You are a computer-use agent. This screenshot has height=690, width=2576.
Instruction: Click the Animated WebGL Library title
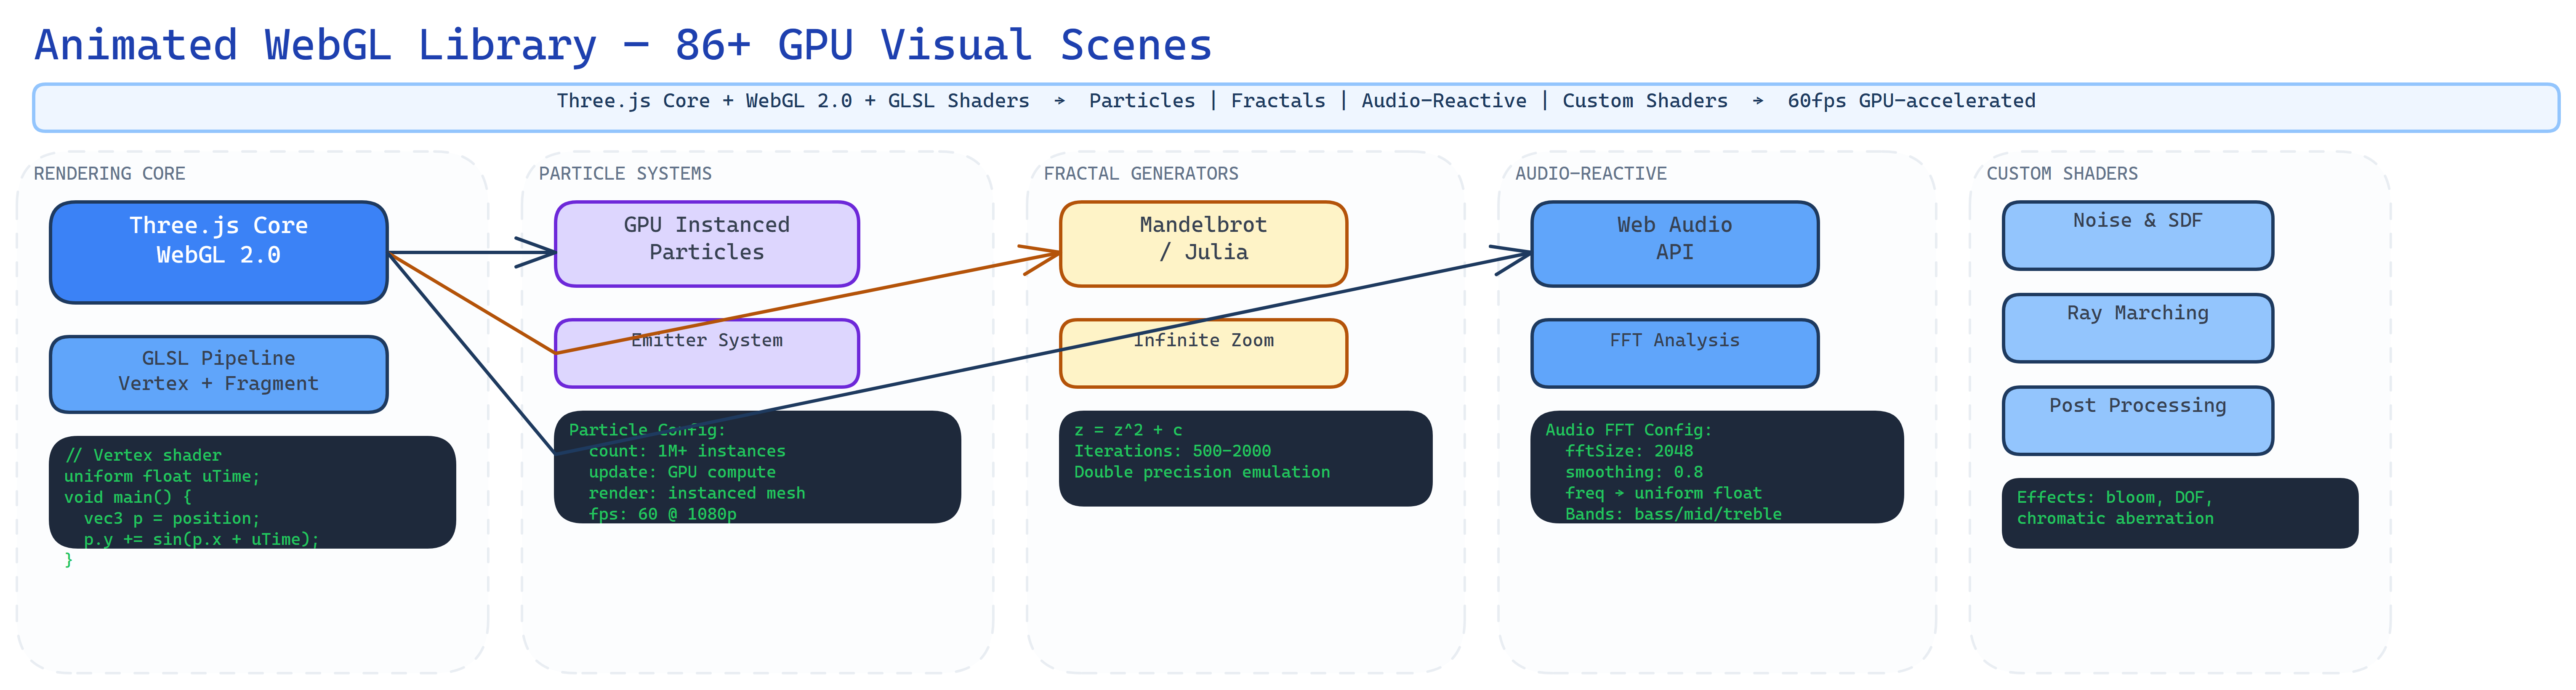tap(623, 46)
